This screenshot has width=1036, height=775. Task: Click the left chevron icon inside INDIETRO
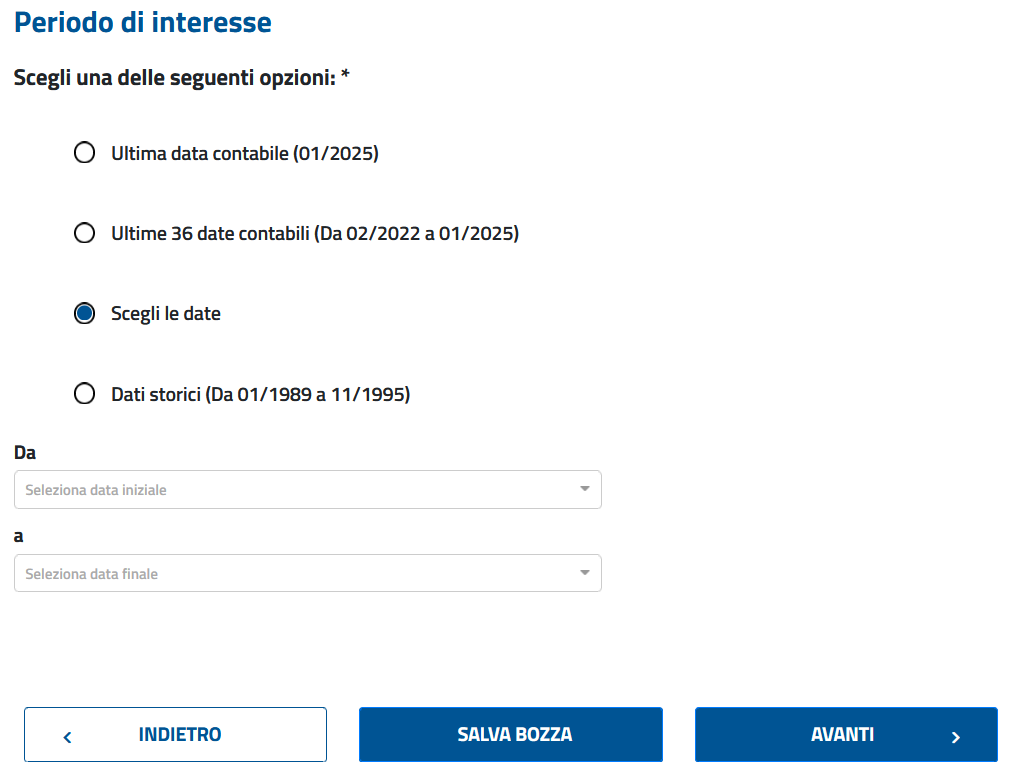click(67, 737)
